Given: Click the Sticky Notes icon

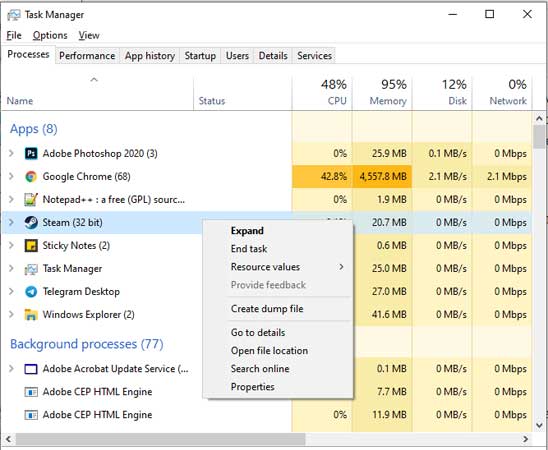Looking at the screenshot, I should pos(31,246).
